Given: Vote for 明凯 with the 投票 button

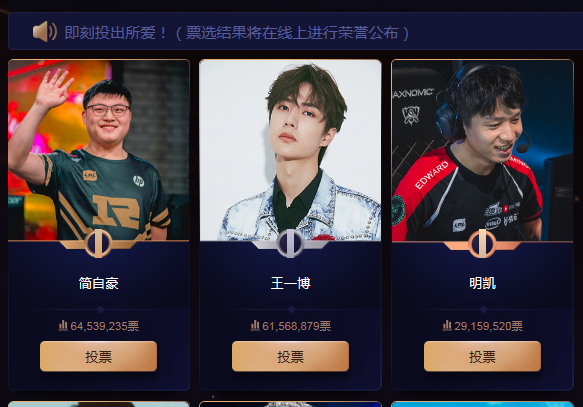Looking at the screenshot, I should 482,356.
